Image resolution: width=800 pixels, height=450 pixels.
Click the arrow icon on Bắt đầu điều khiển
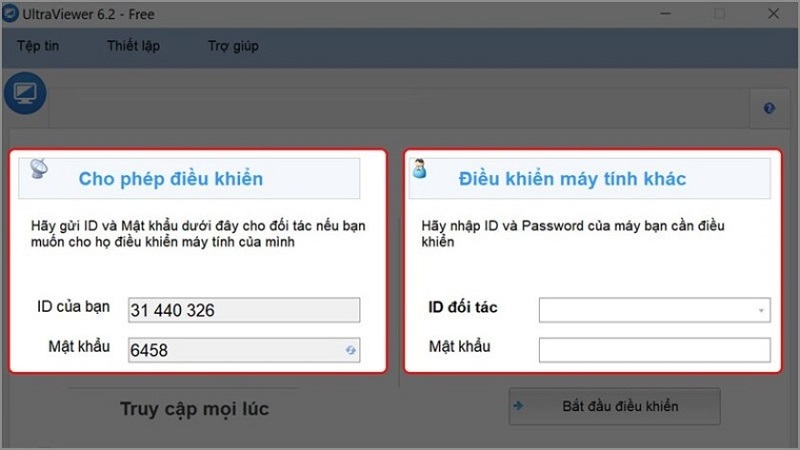coord(519,406)
